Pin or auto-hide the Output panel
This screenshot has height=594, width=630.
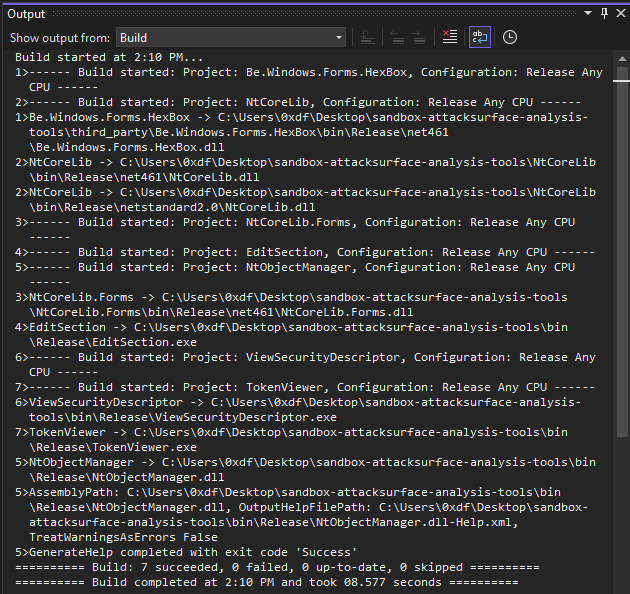click(x=604, y=12)
